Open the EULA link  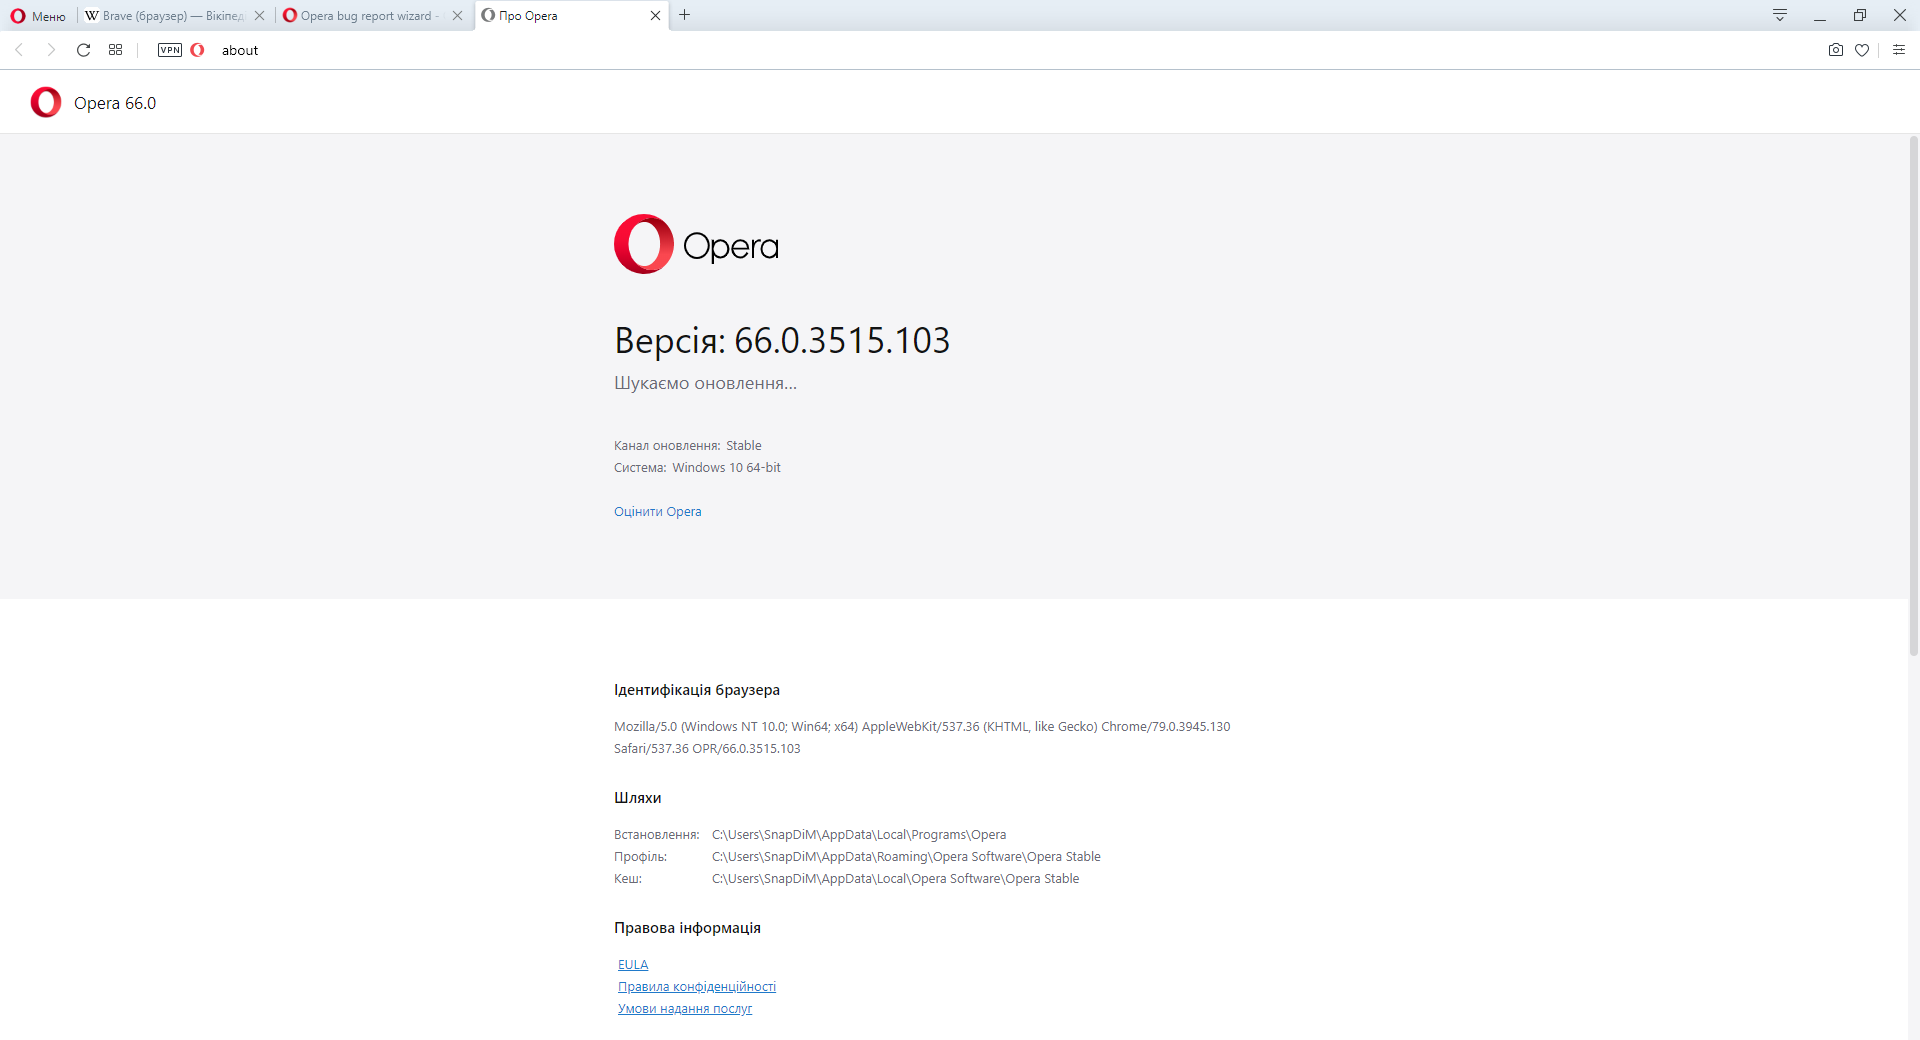click(x=633, y=965)
